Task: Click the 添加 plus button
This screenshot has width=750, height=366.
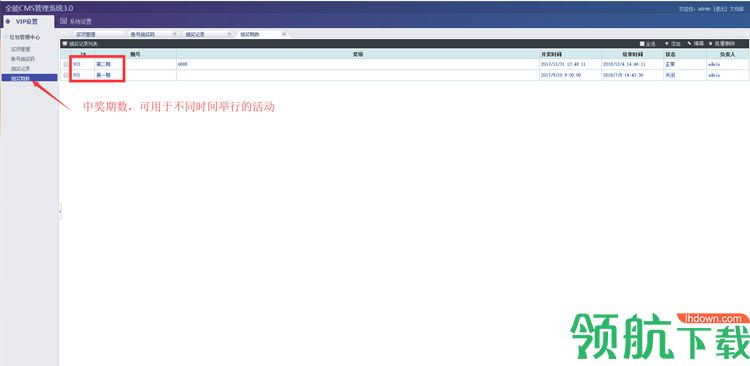Action: click(672, 44)
